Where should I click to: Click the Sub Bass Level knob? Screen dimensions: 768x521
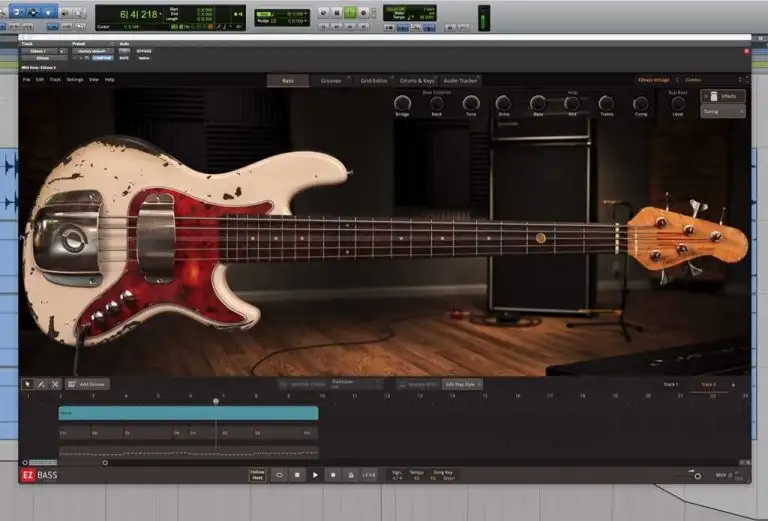tap(678, 103)
